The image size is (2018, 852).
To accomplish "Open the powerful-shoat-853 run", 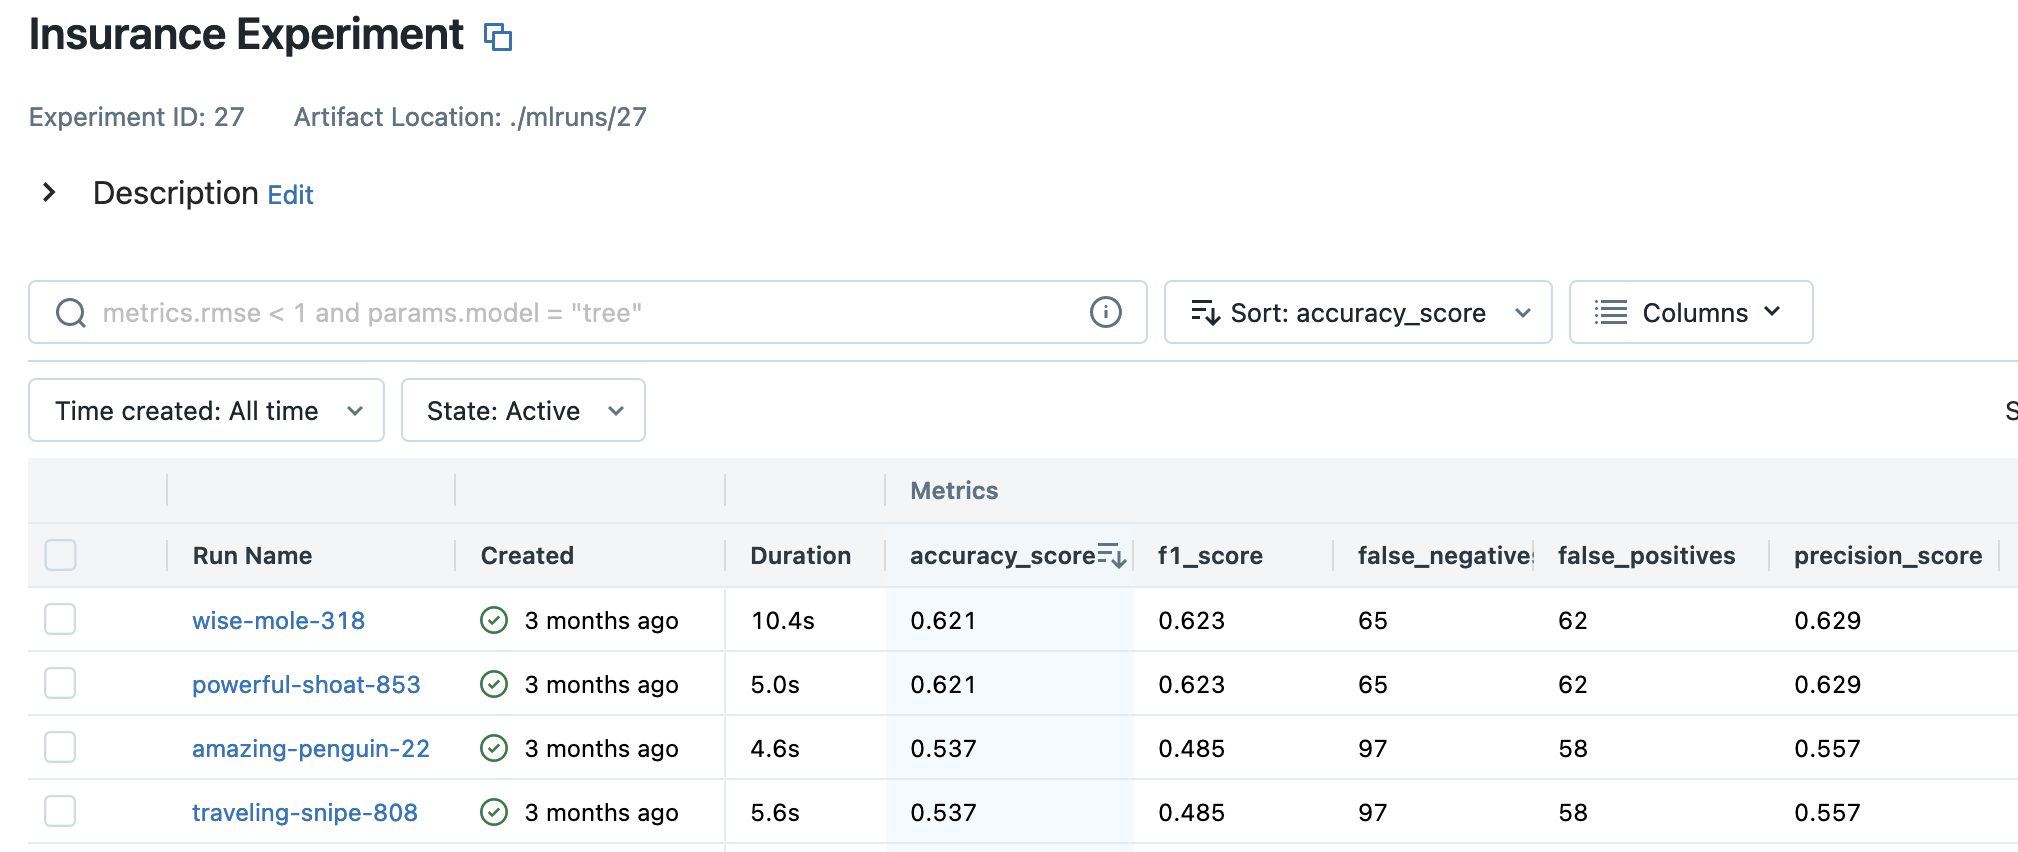I will 306,685.
